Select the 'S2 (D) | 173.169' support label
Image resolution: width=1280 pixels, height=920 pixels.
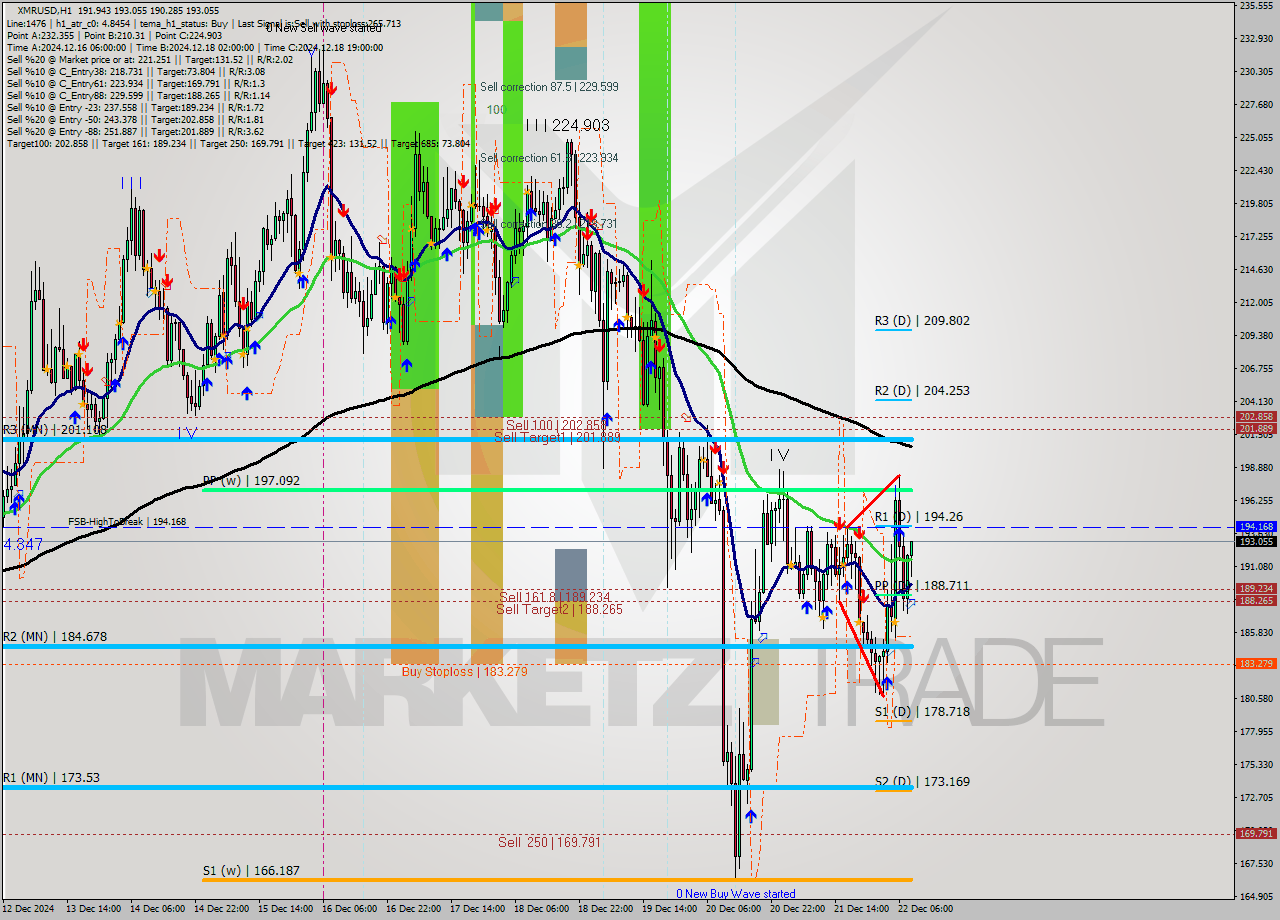(922, 782)
